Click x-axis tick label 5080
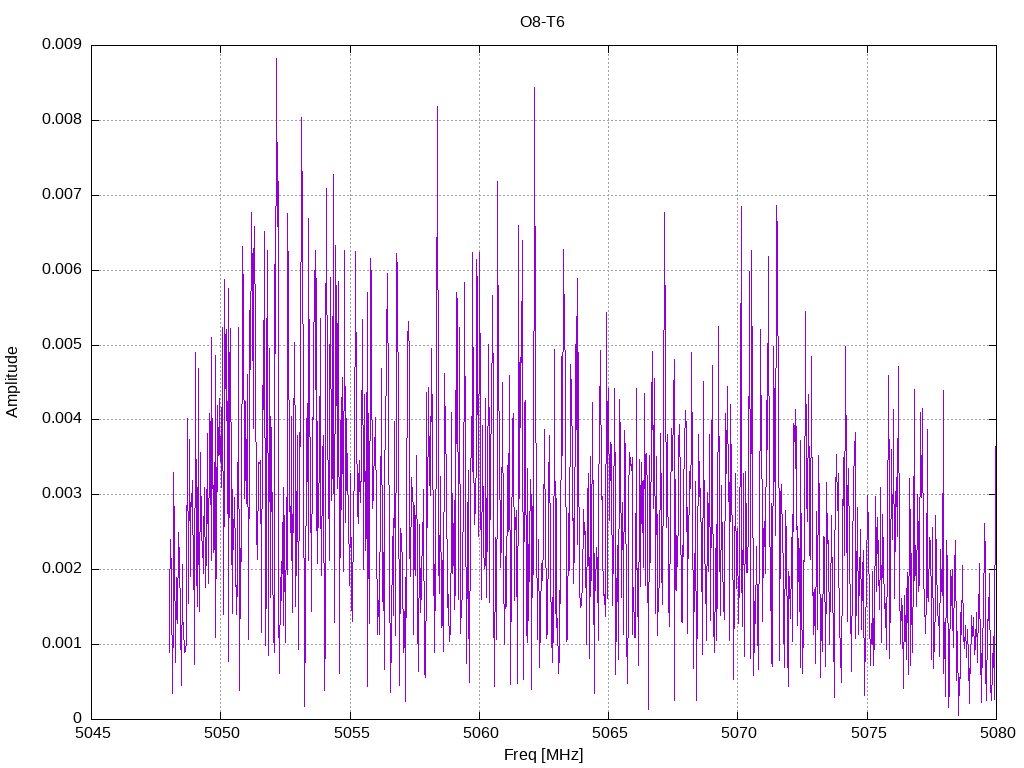The image size is (1024, 768). point(997,733)
